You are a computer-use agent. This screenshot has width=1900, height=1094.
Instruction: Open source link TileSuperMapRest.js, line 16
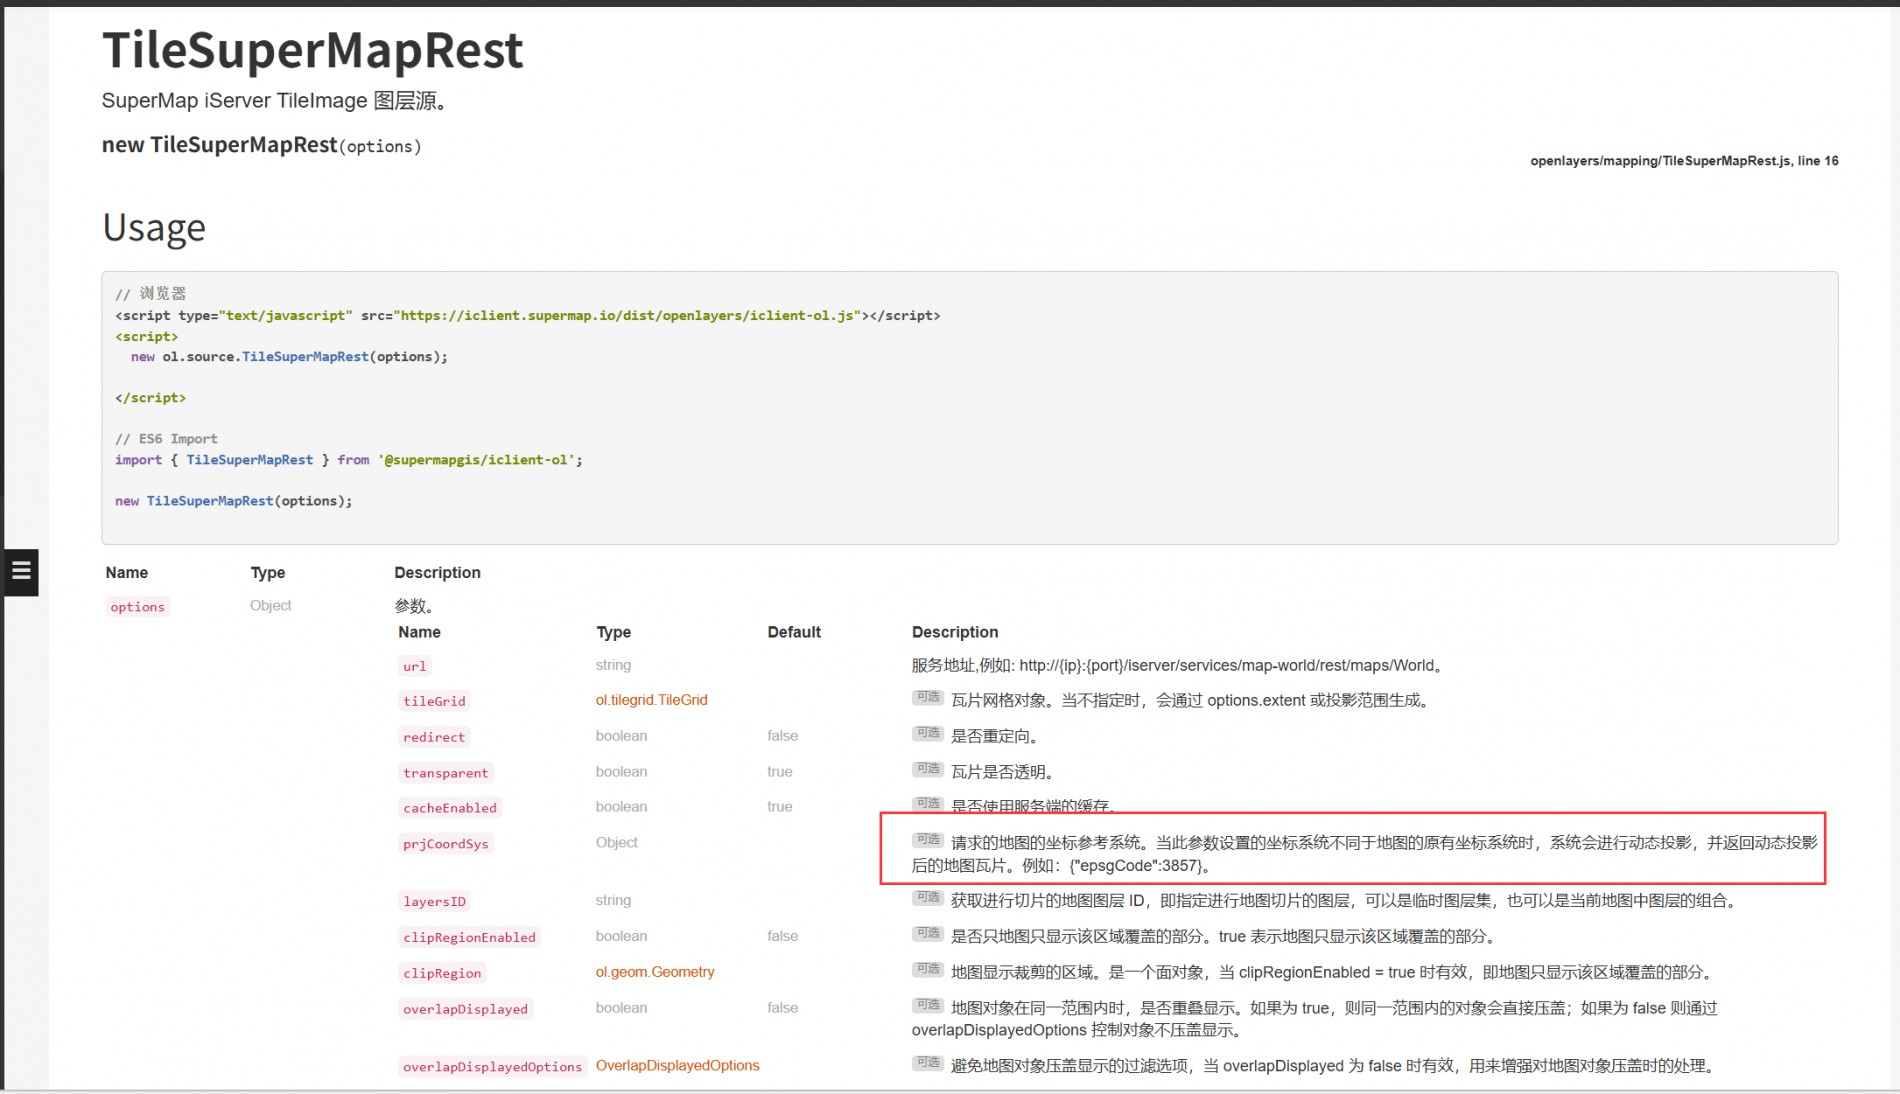pyautogui.click(x=1684, y=161)
